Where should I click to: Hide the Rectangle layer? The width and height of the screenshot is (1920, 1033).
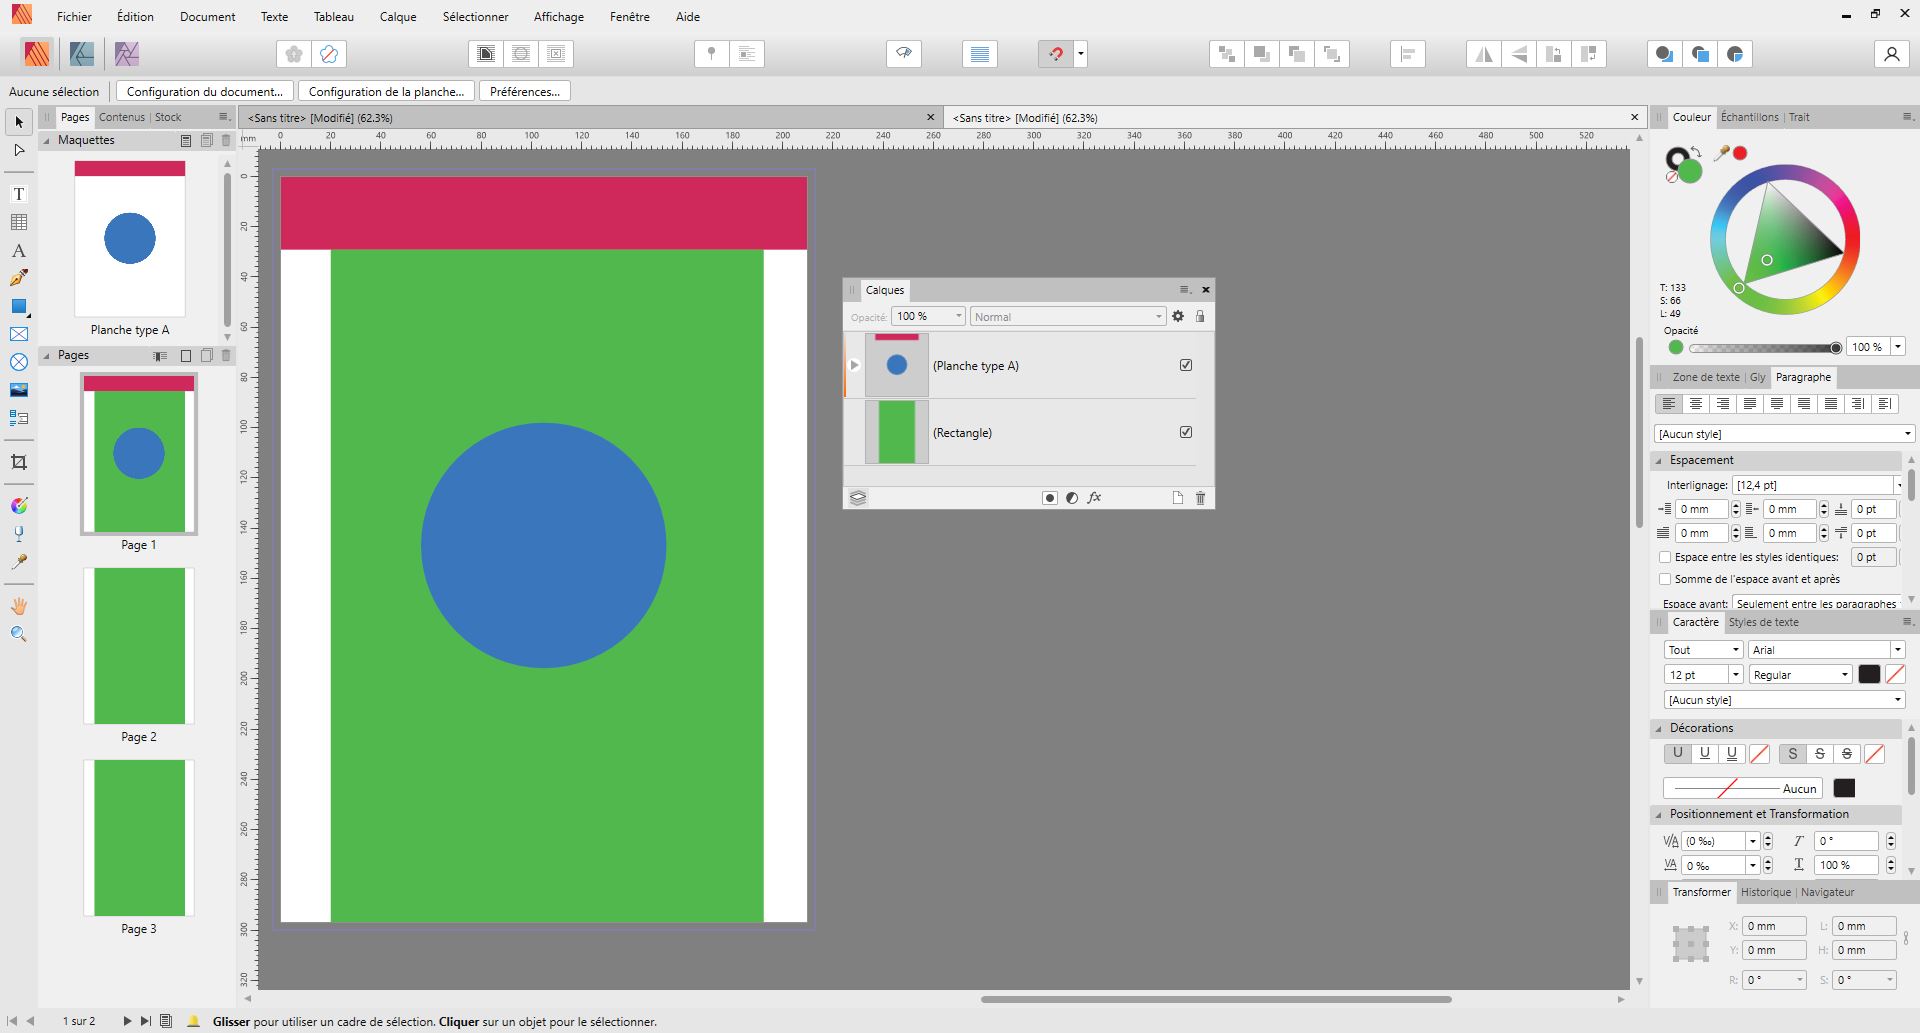click(x=1186, y=432)
